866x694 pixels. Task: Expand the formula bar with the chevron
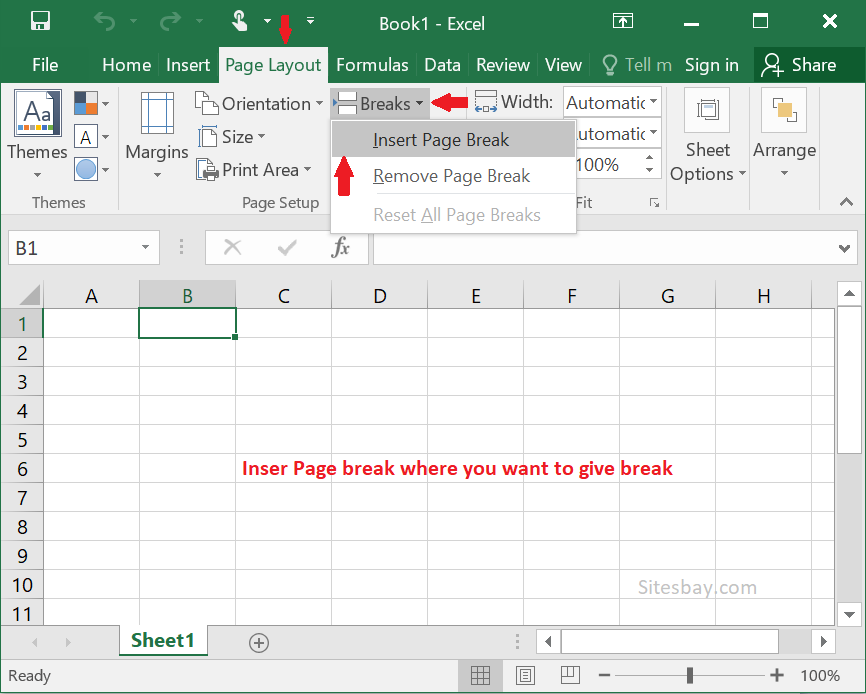click(x=844, y=248)
